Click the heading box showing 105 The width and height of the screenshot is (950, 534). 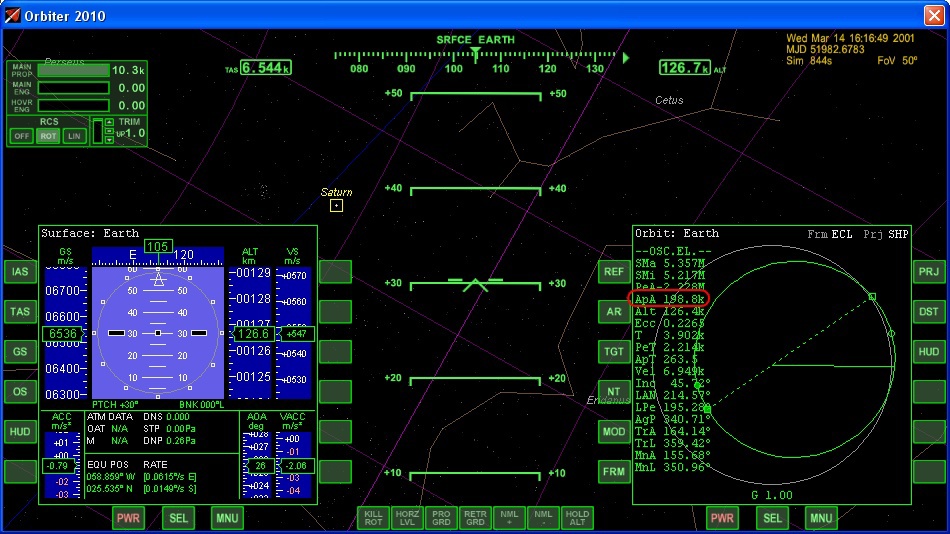(158, 246)
